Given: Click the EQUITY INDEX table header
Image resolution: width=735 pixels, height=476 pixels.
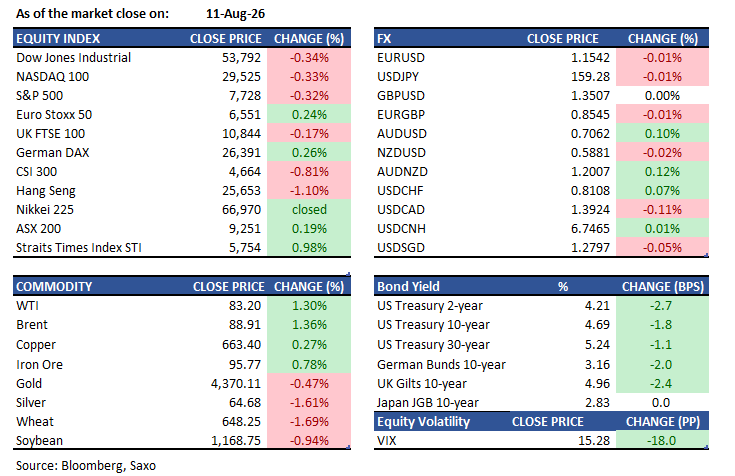Looking at the screenshot, I should click(58, 38).
